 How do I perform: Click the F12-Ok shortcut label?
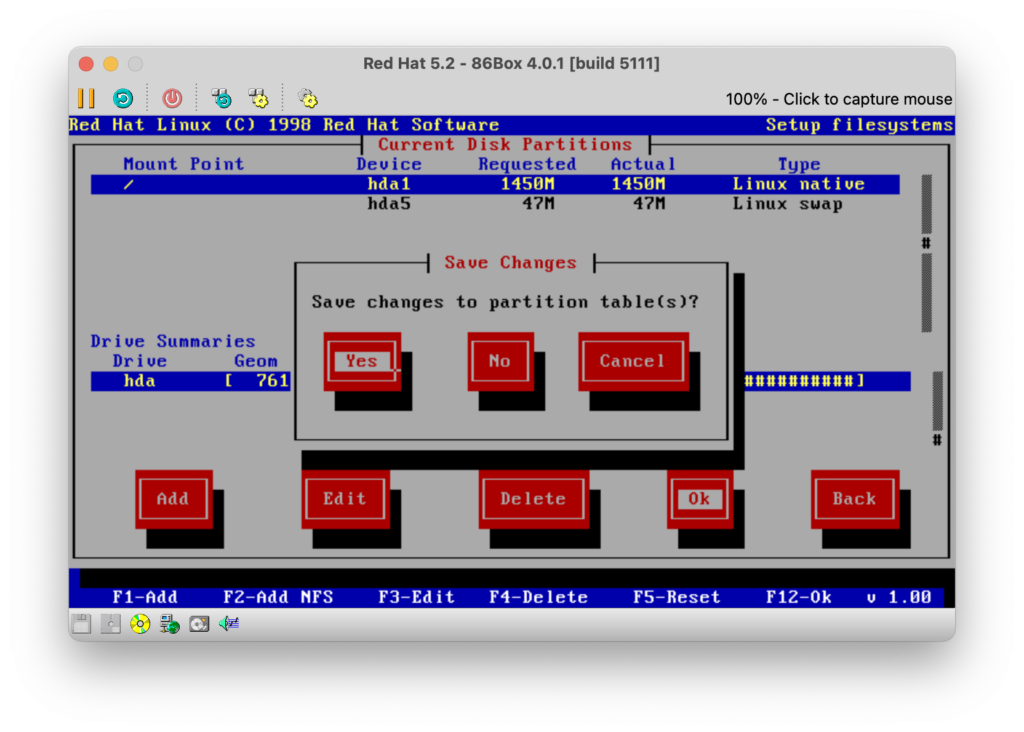[x=799, y=597]
